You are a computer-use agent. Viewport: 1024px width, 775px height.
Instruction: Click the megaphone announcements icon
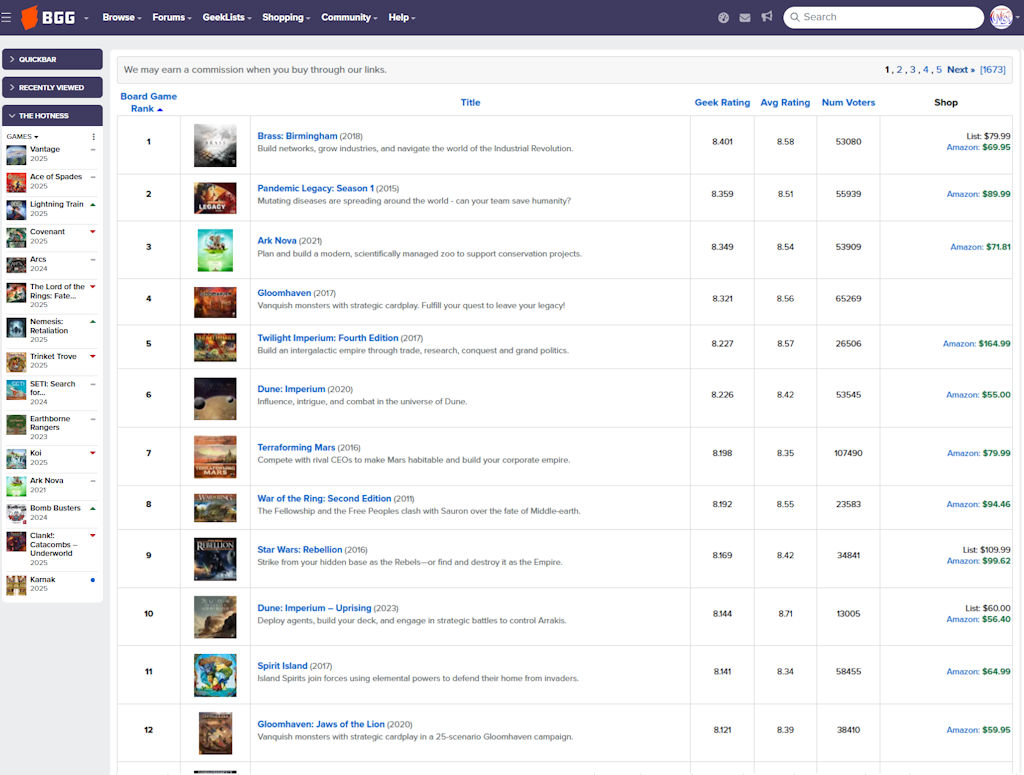pyautogui.click(x=767, y=17)
